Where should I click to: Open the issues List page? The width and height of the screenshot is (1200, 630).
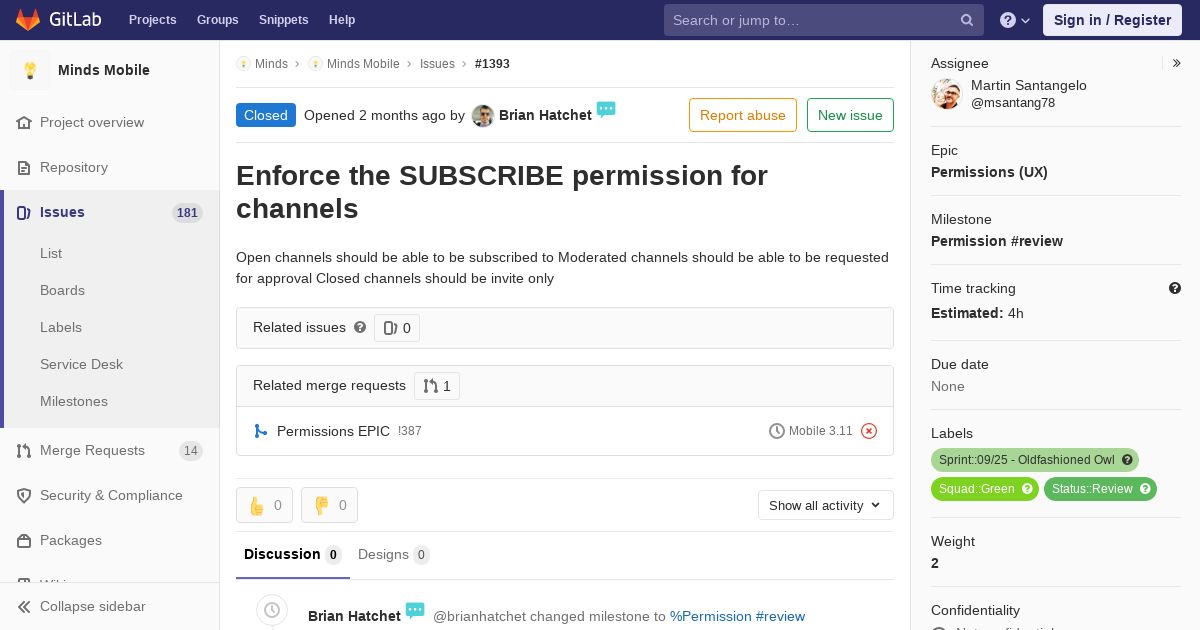(51, 253)
